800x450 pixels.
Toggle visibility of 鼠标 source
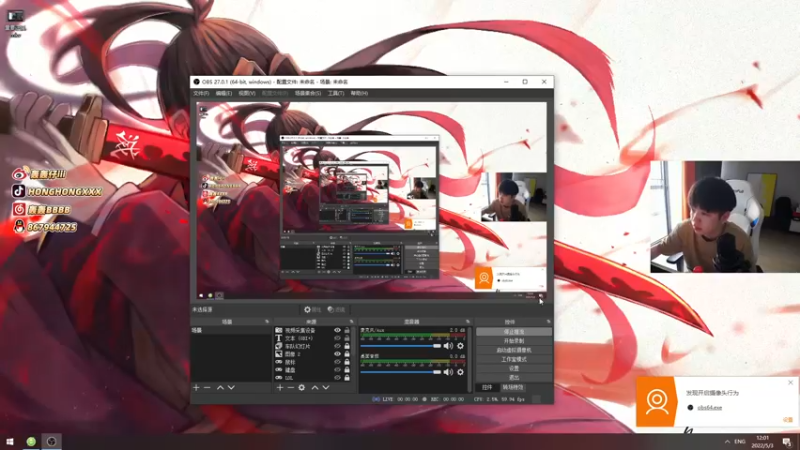tap(337, 362)
